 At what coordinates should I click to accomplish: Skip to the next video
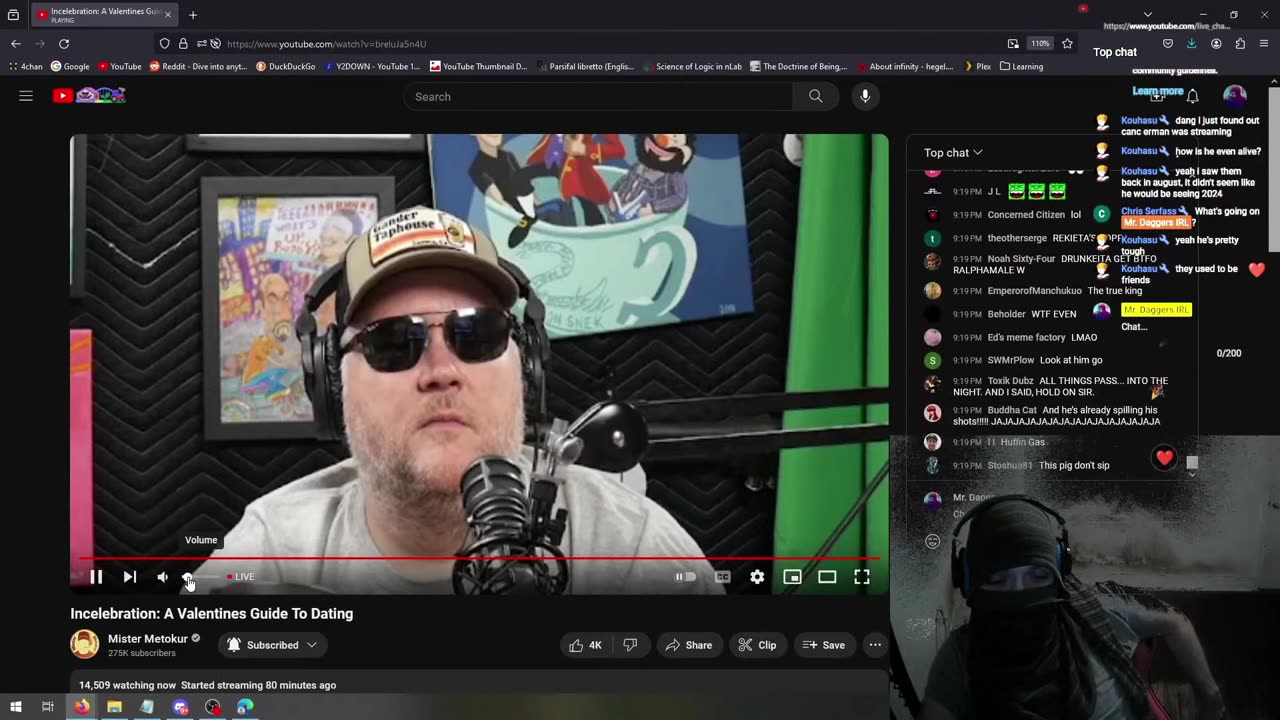(x=129, y=577)
